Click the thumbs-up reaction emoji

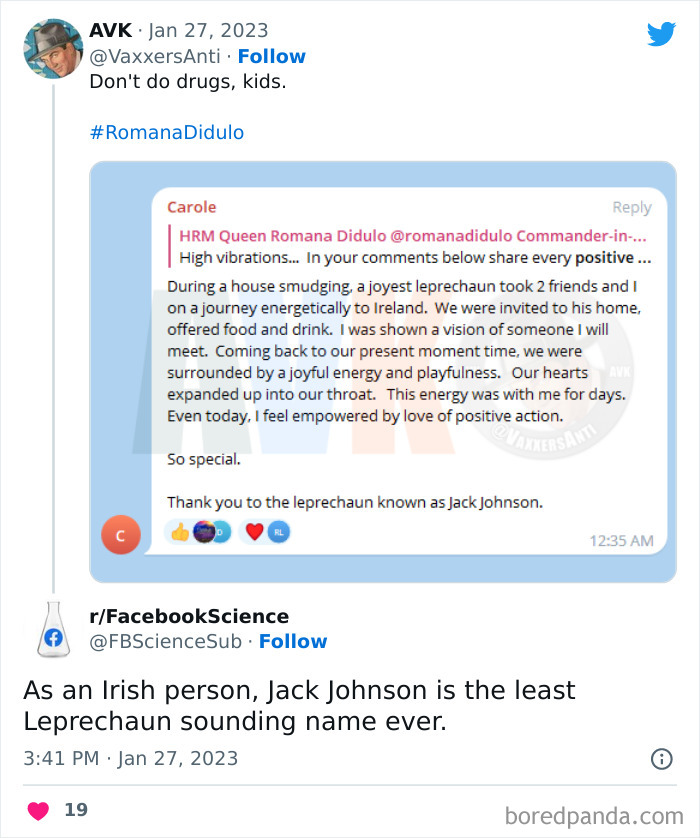click(x=180, y=533)
